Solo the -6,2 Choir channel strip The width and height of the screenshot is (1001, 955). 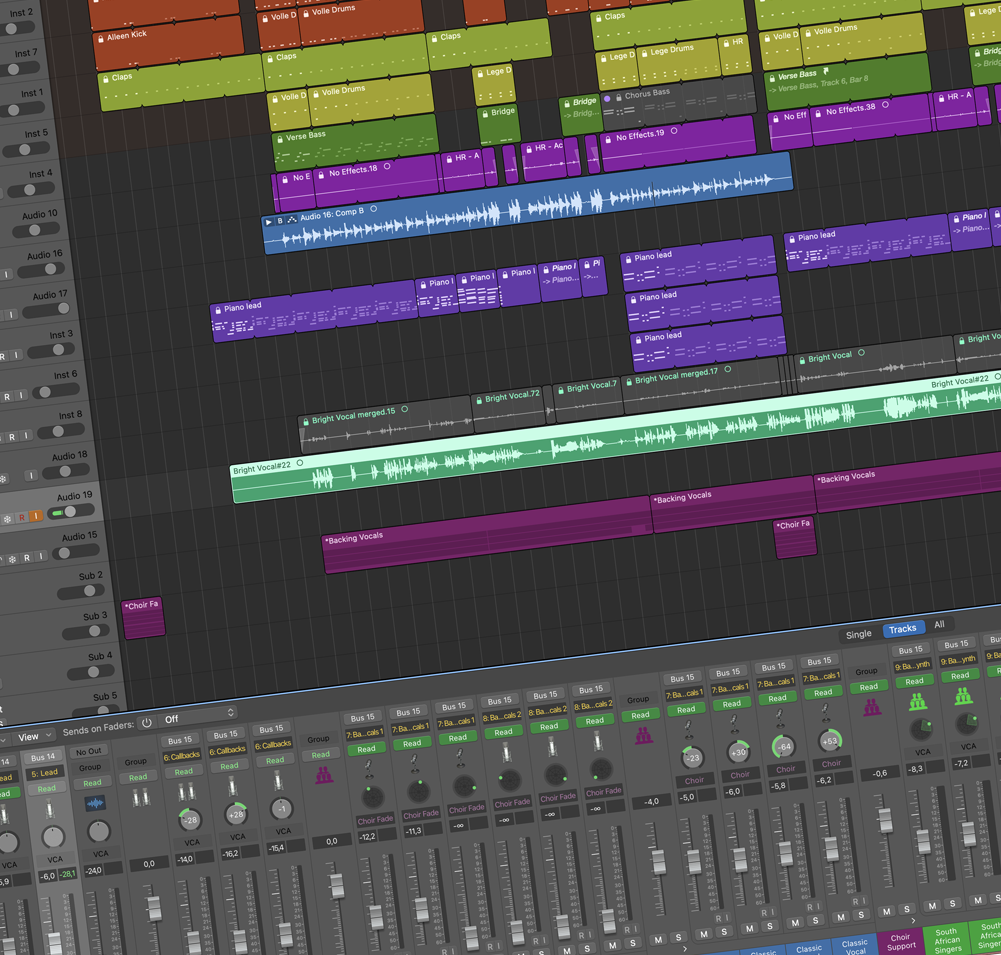861,915
